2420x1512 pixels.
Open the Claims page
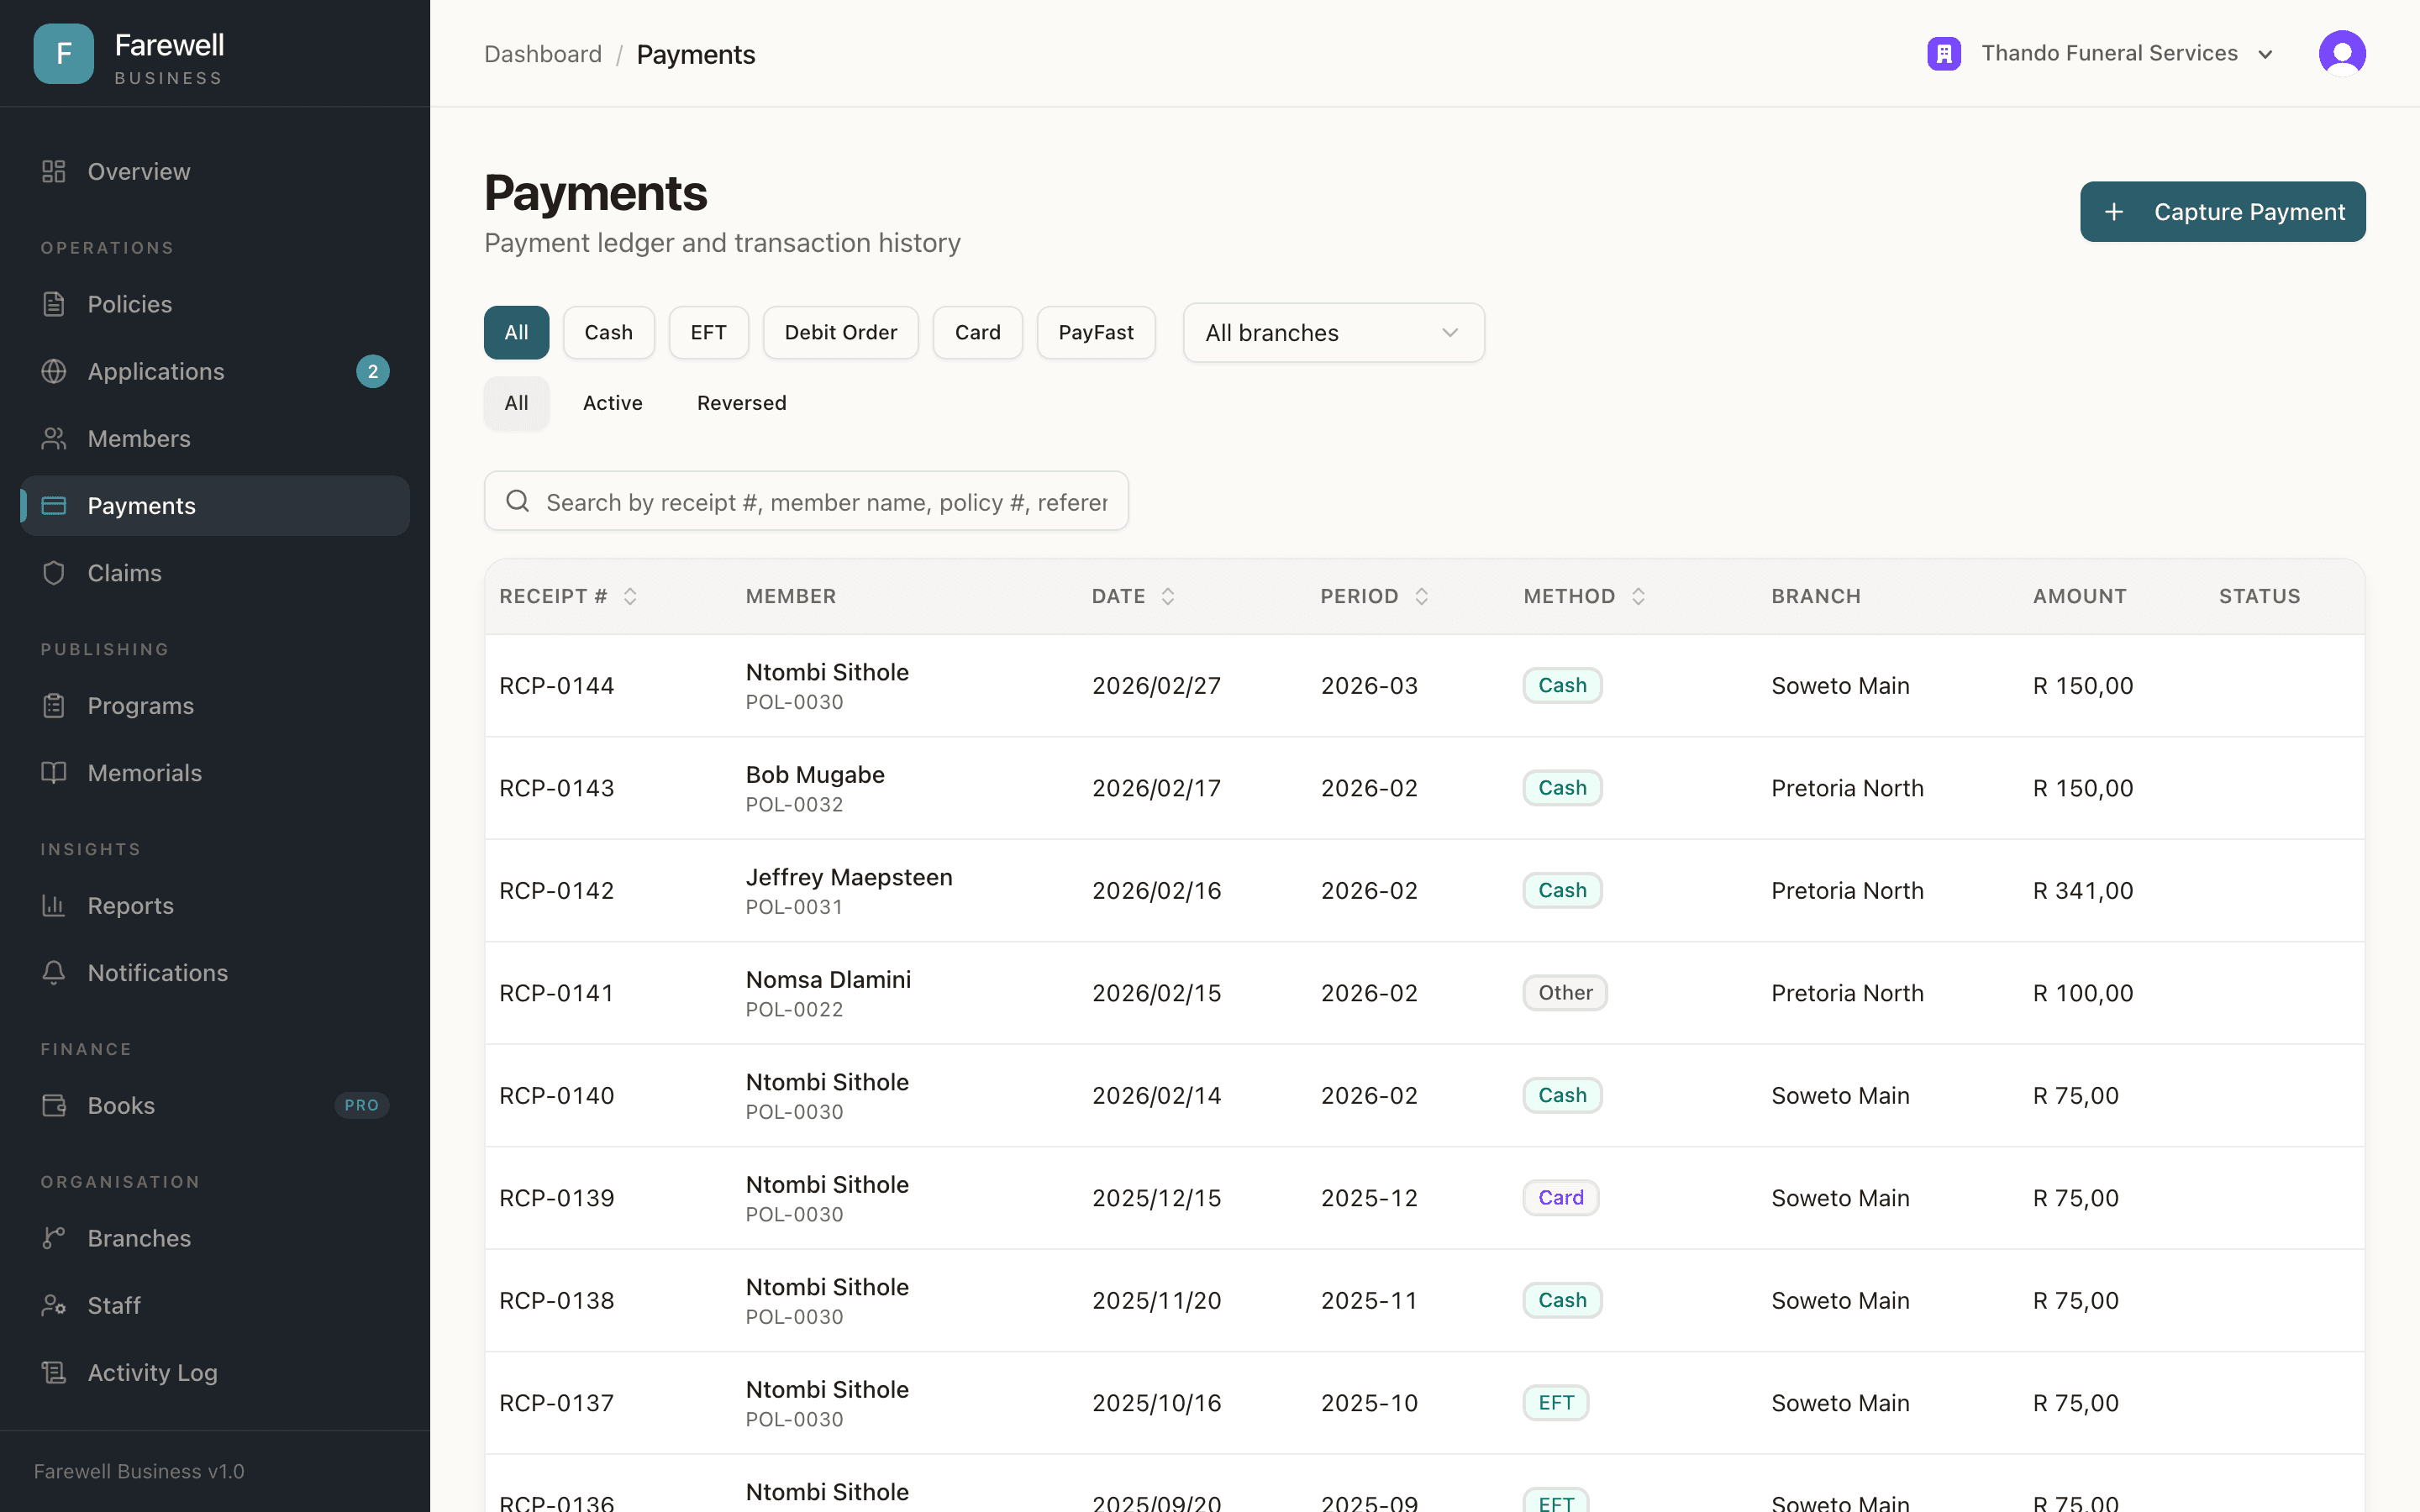tap(214, 573)
